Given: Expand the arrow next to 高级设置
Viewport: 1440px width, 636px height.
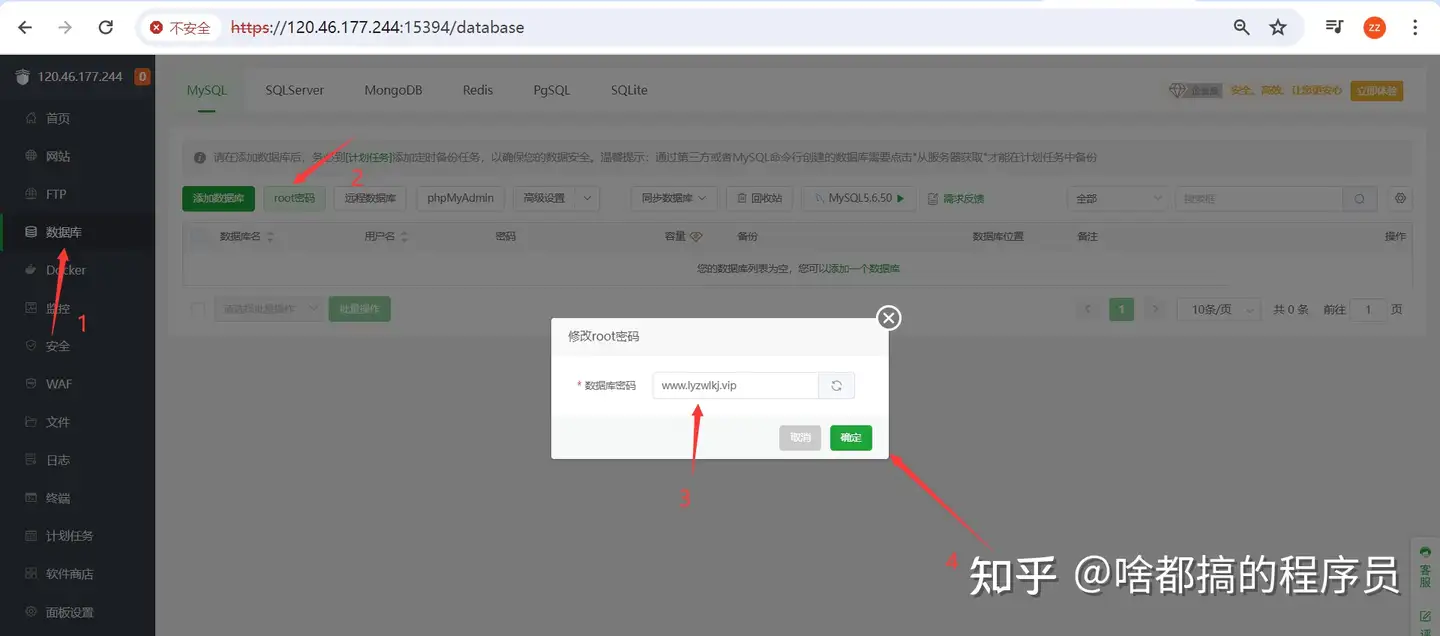Looking at the screenshot, I should click(587, 198).
